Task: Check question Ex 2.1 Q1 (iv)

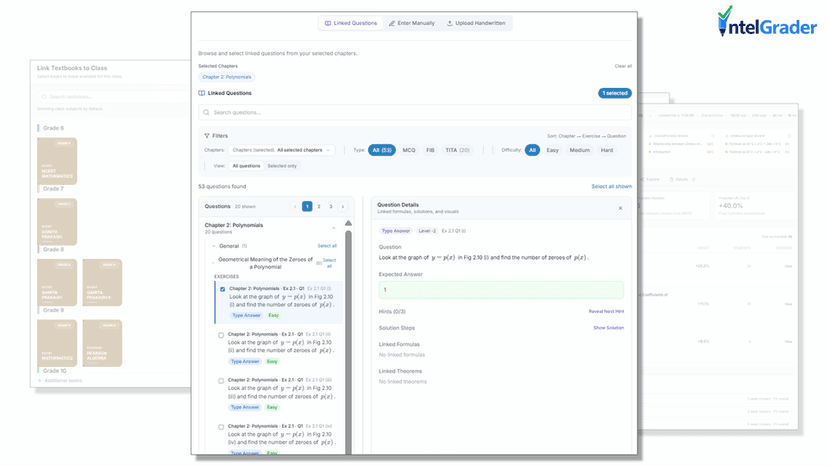Action: coord(221,427)
